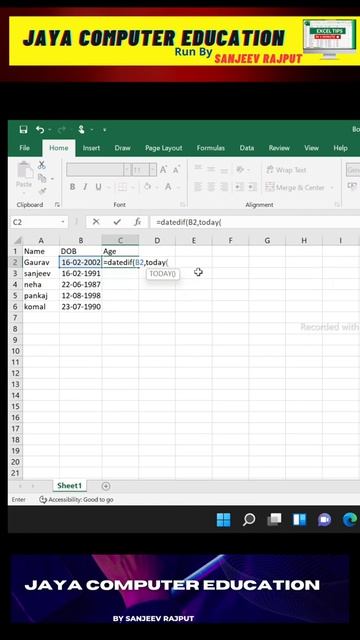Toggle Underline formatting
Viewport: 360px width, 640px height.
(98, 187)
